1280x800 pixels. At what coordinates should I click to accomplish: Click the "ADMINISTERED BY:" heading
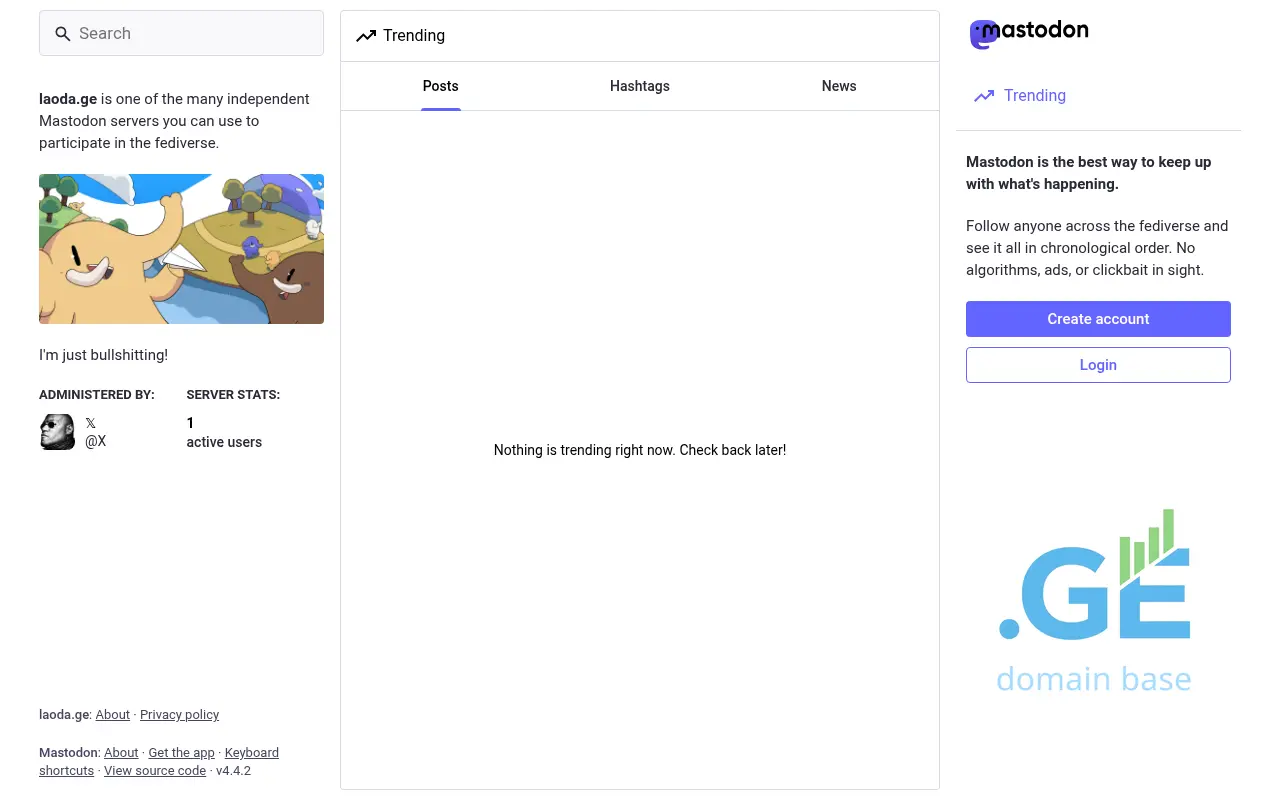(97, 395)
